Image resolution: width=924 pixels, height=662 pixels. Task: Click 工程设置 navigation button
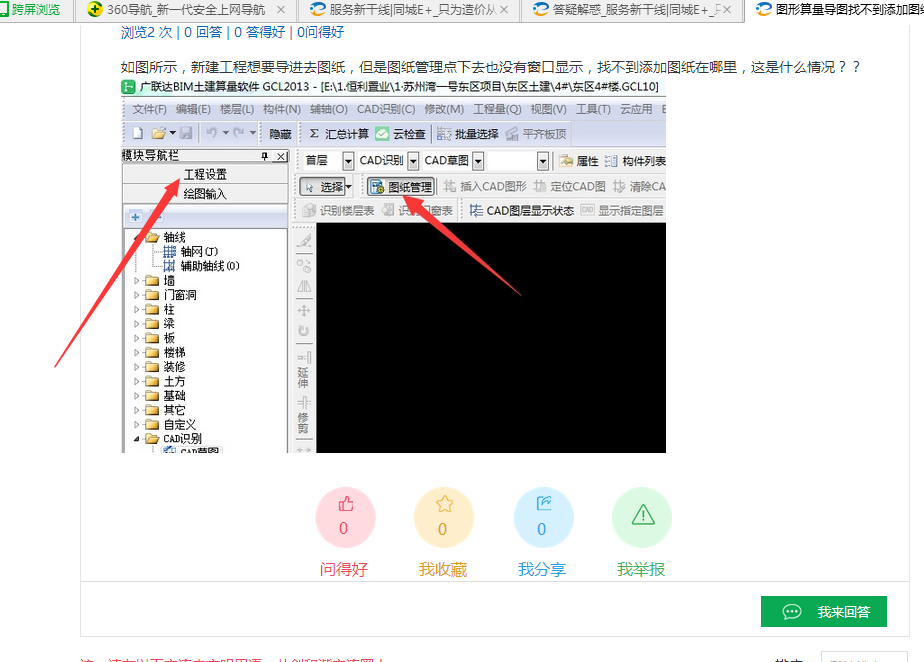205,174
